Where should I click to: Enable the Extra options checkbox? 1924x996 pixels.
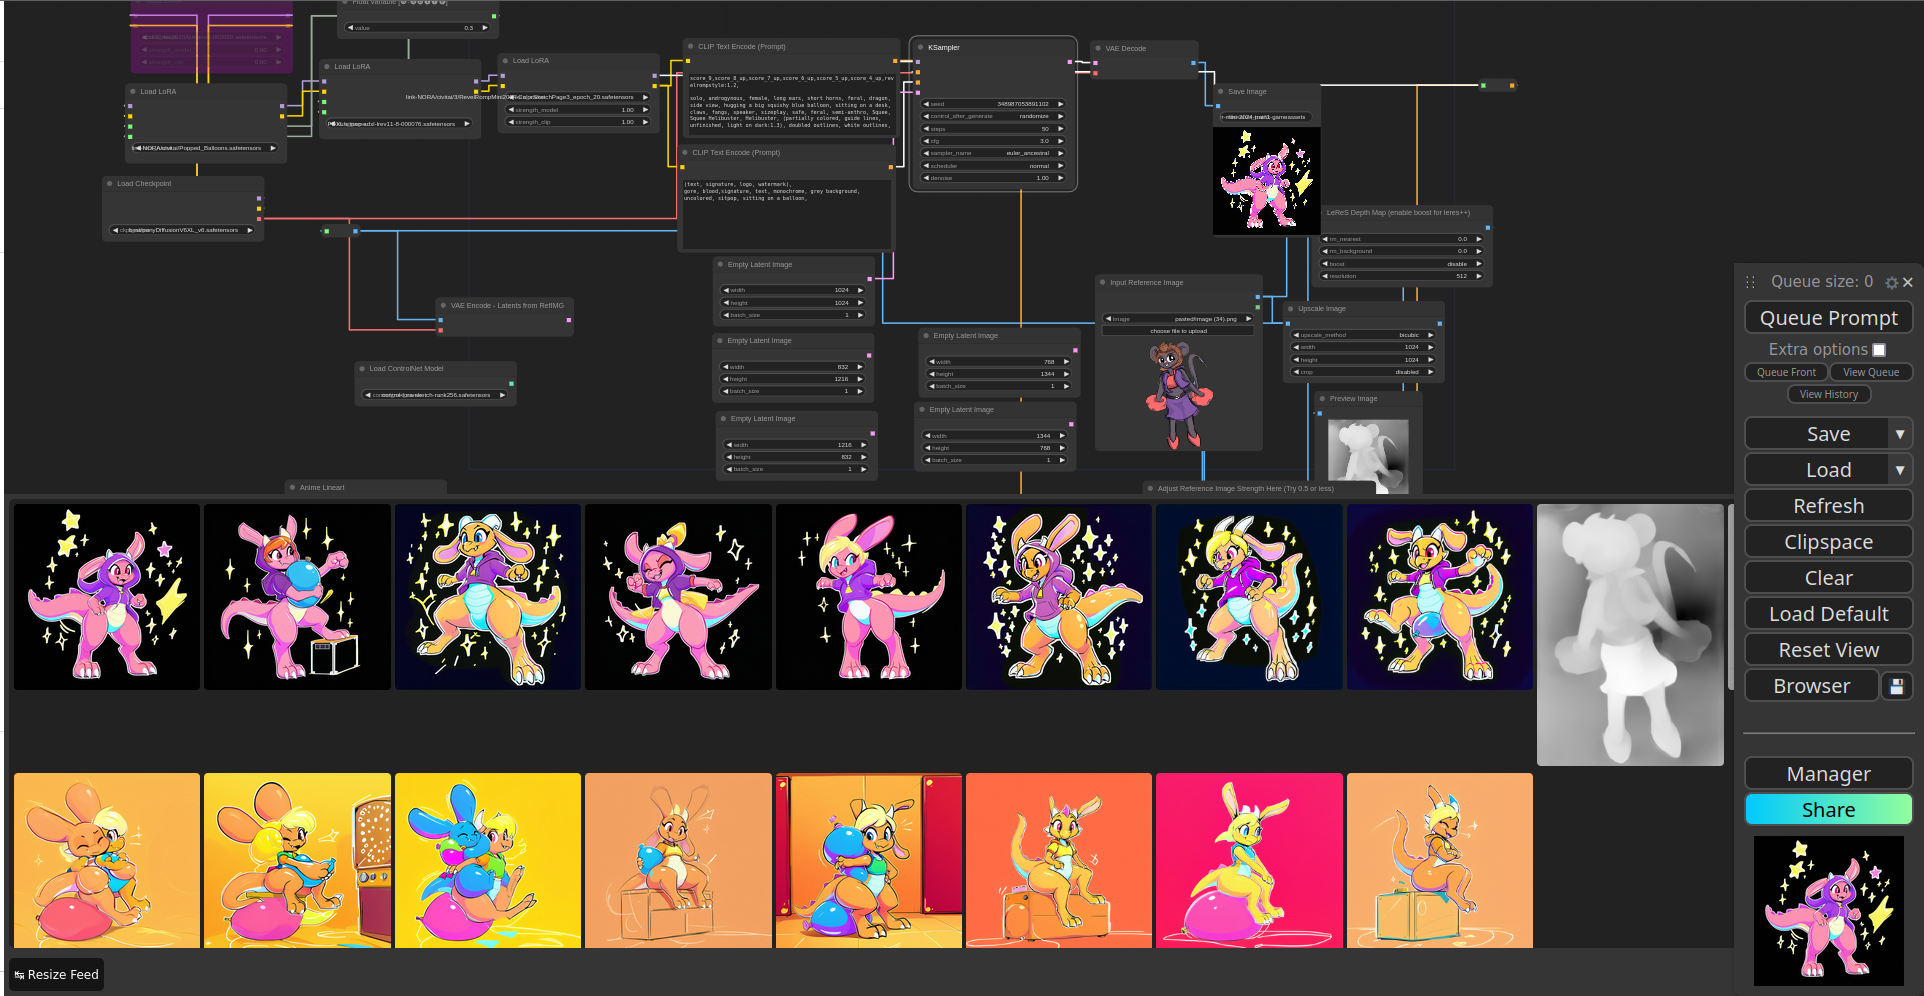click(1879, 350)
